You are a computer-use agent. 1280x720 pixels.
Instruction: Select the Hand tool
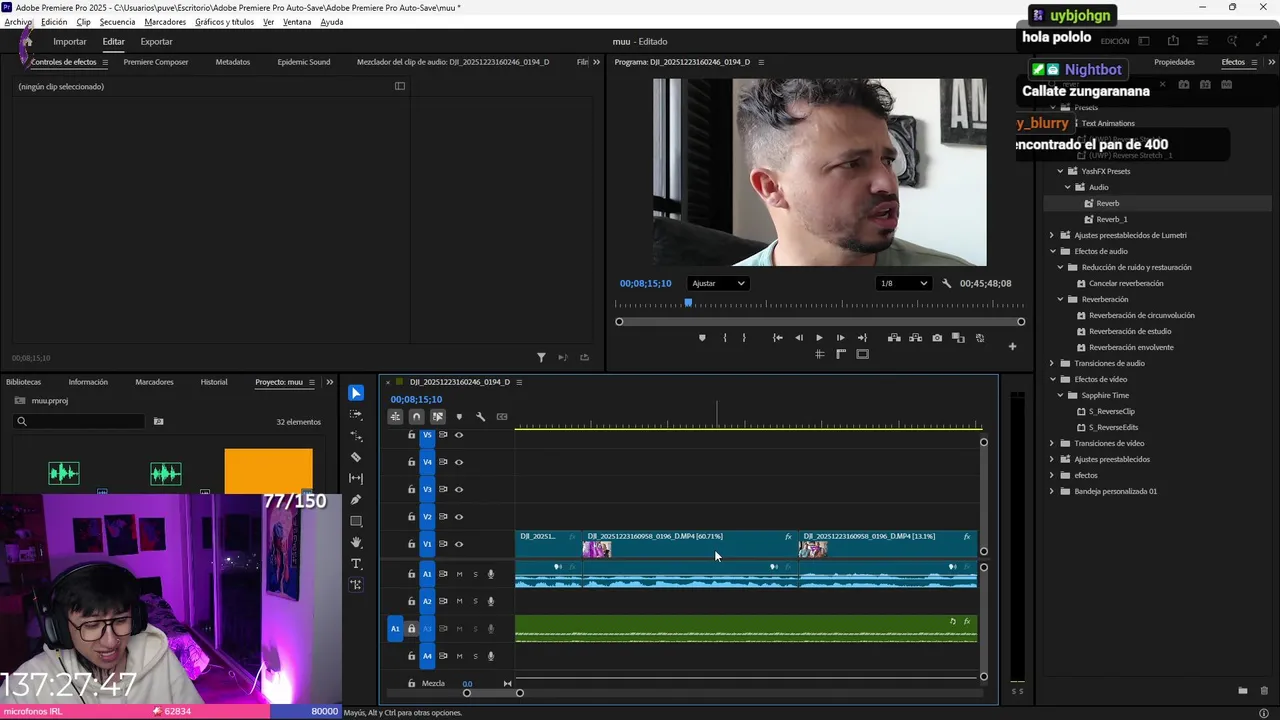356,542
